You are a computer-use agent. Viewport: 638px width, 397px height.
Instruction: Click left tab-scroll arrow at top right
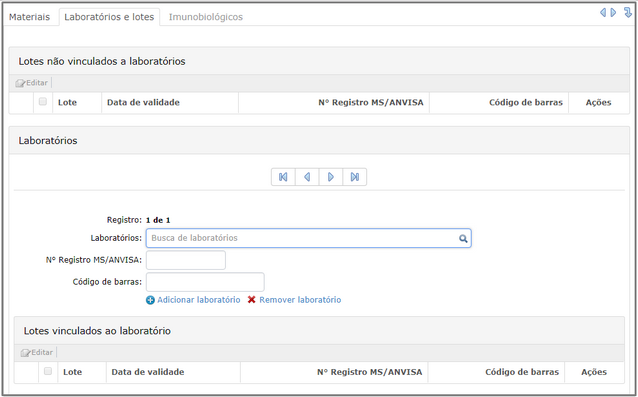[x=603, y=13]
